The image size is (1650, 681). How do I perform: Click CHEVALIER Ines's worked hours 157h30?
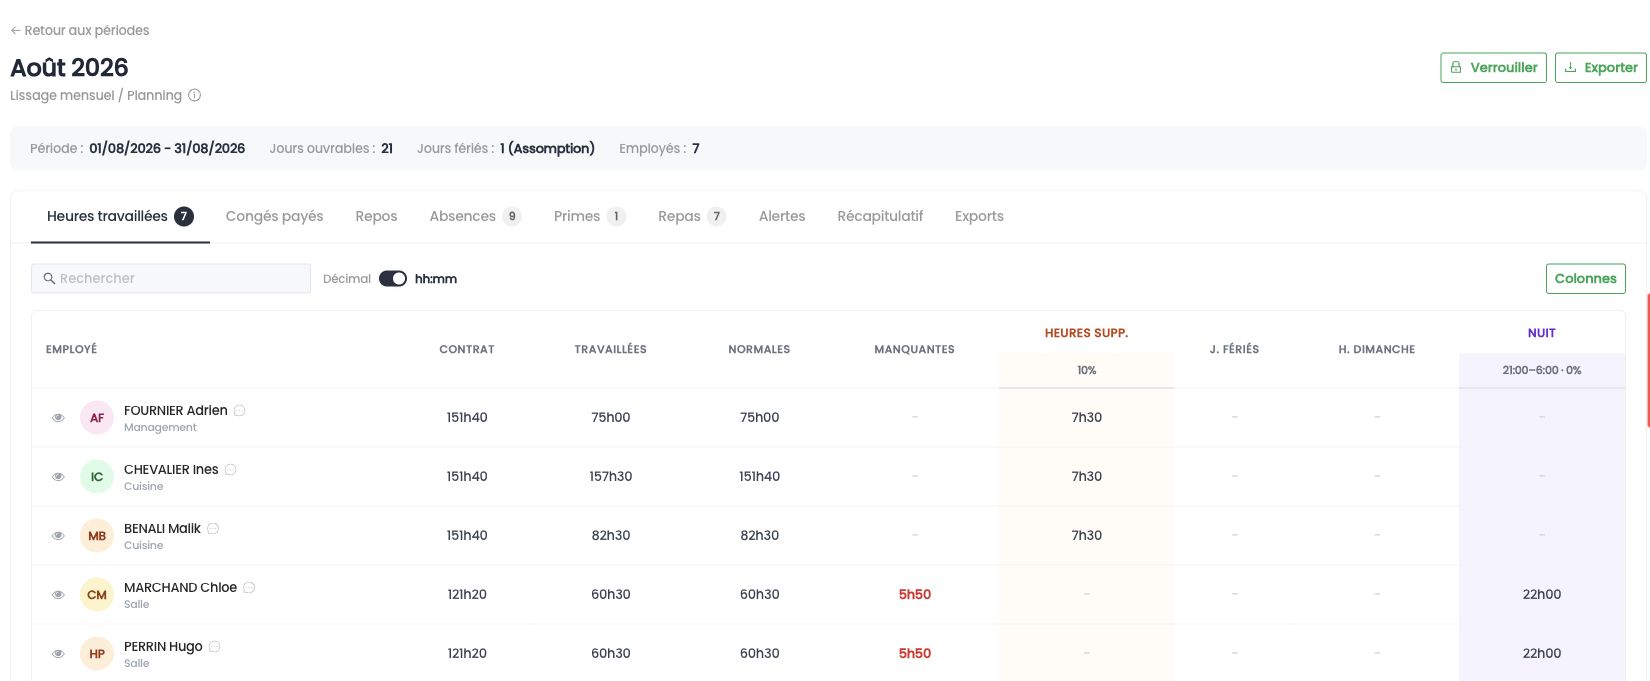[x=611, y=477]
